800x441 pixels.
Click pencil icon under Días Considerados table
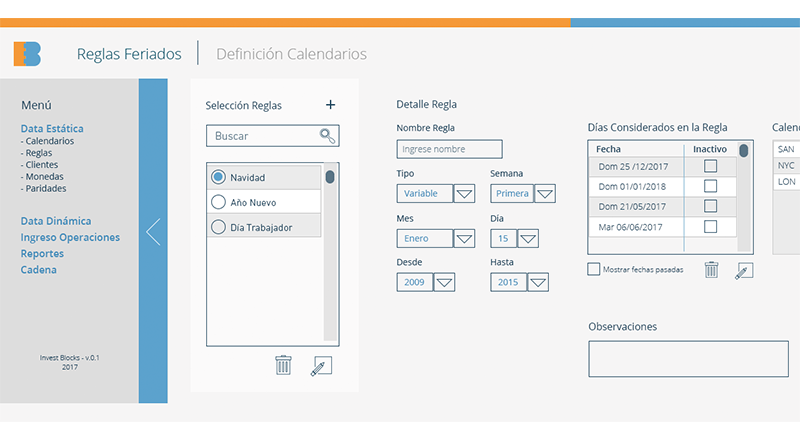click(743, 269)
